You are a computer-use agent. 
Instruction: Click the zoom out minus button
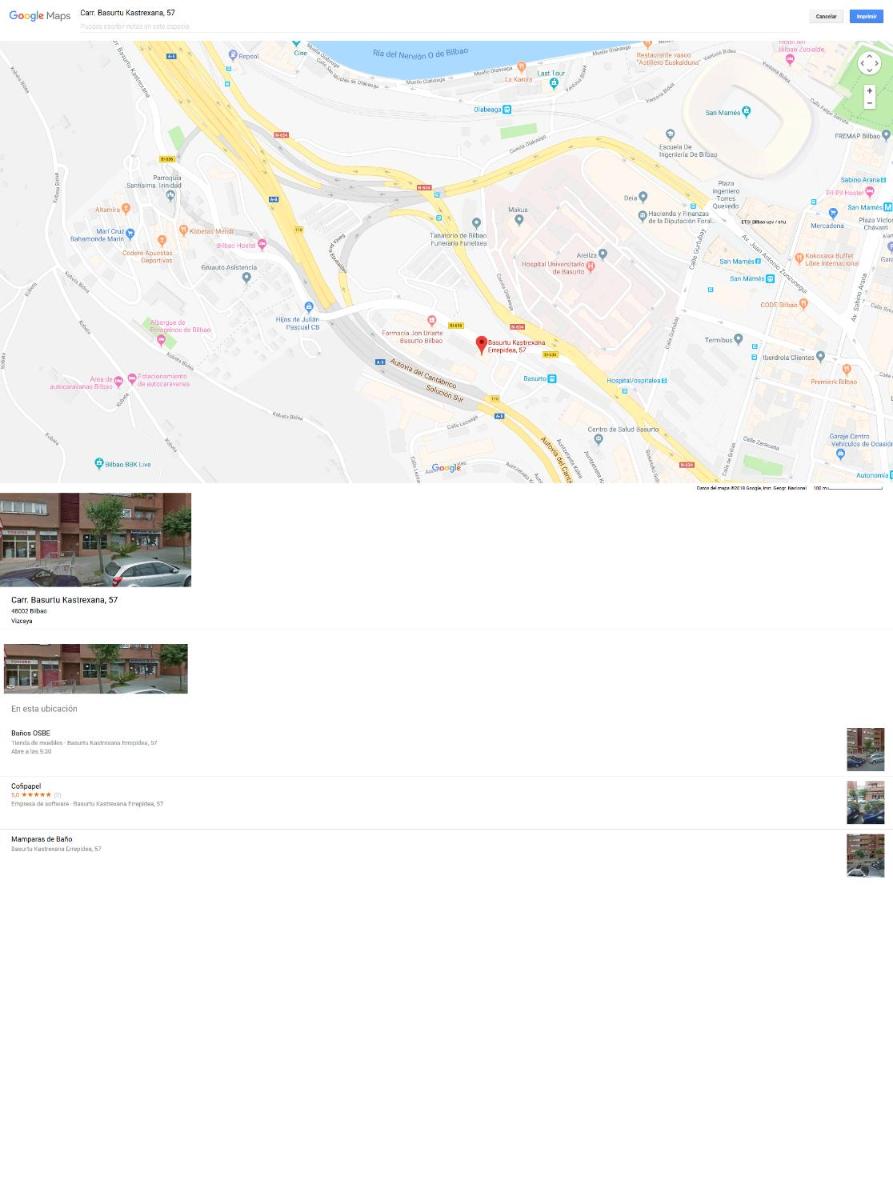[869, 103]
